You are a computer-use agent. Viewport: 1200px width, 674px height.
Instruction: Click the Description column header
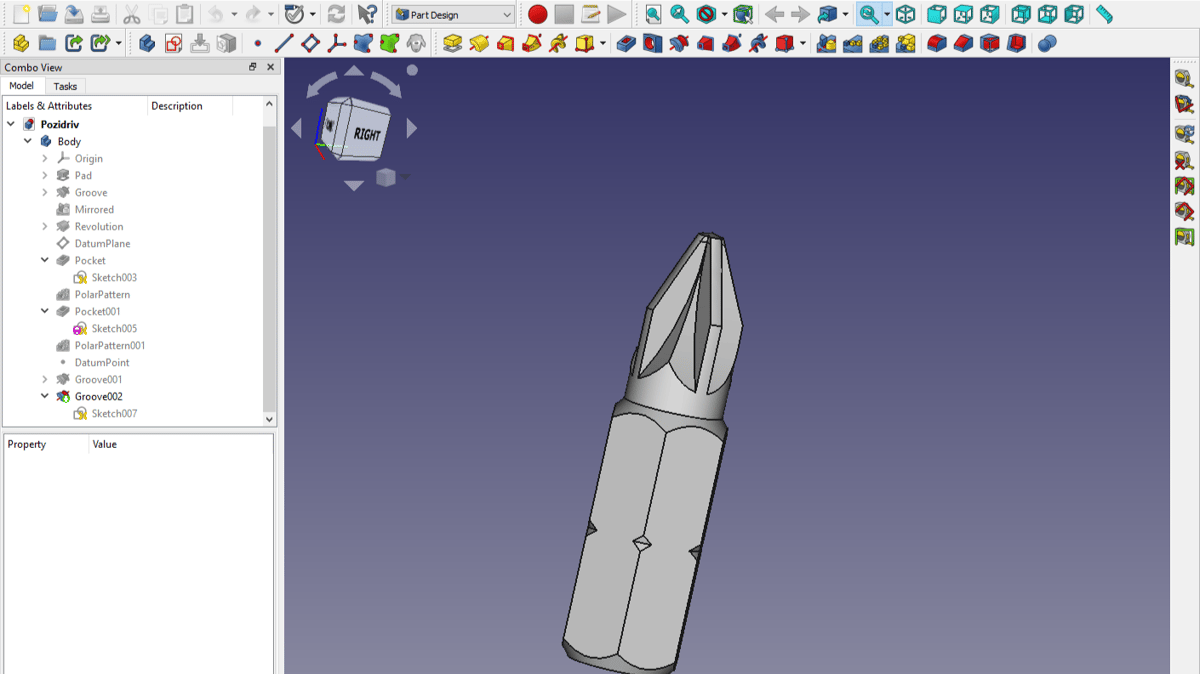click(177, 106)
